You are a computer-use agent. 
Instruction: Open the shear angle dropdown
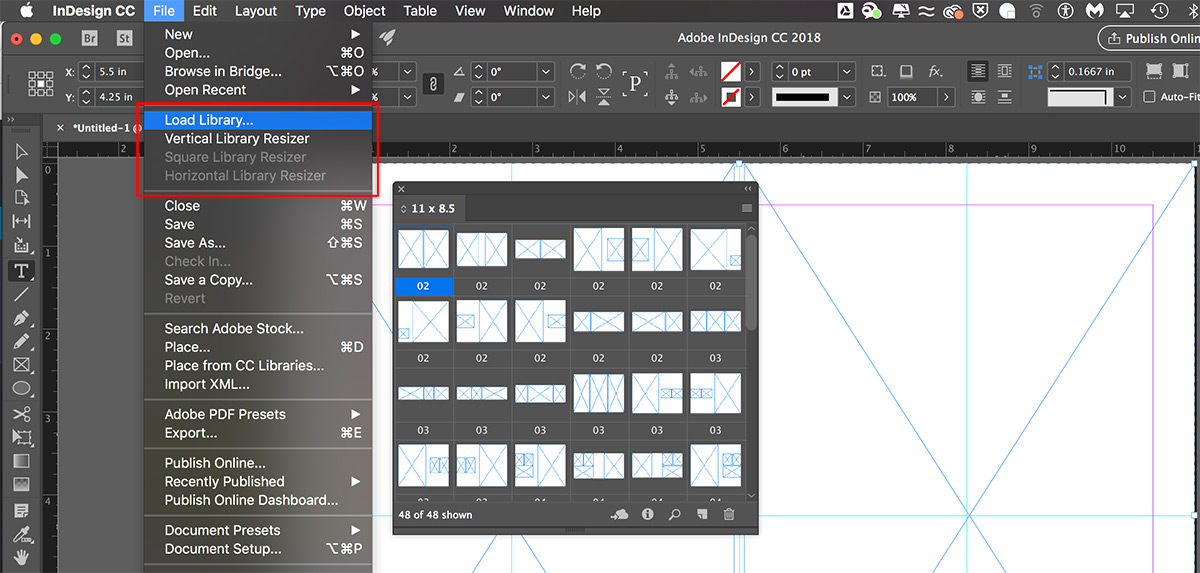(545, 97)
